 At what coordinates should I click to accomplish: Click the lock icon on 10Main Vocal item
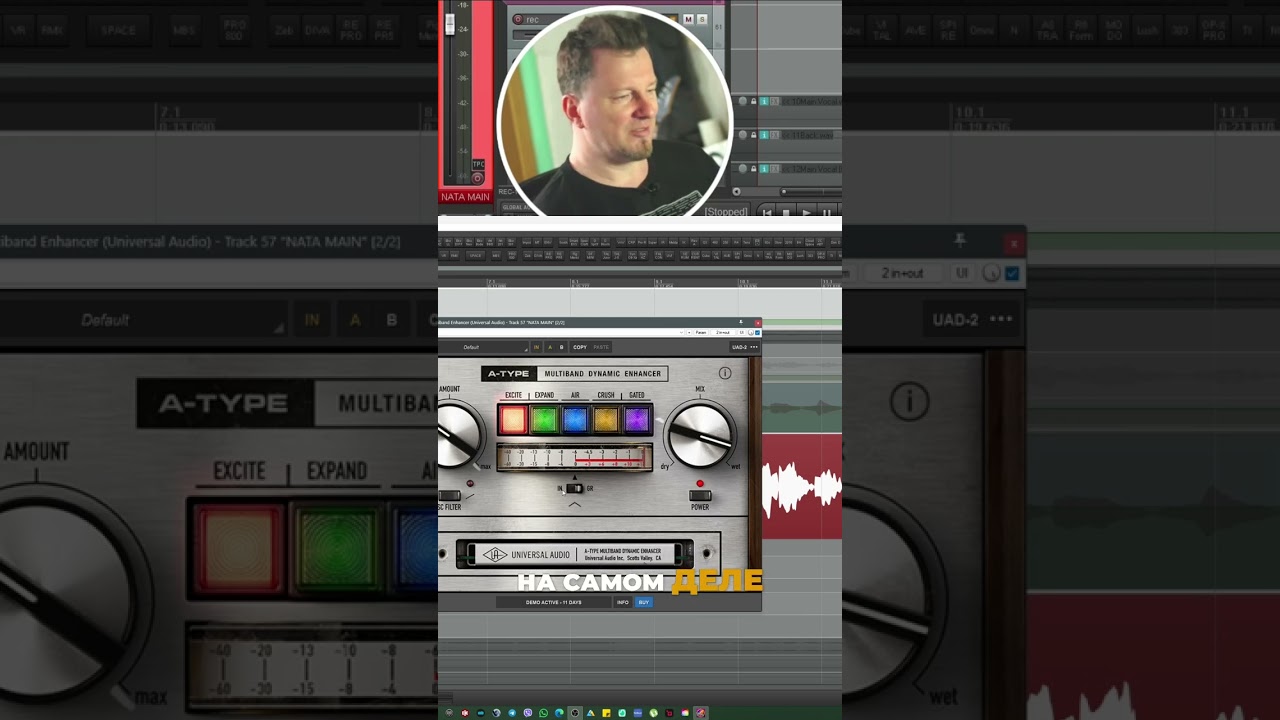coord(754,101)
